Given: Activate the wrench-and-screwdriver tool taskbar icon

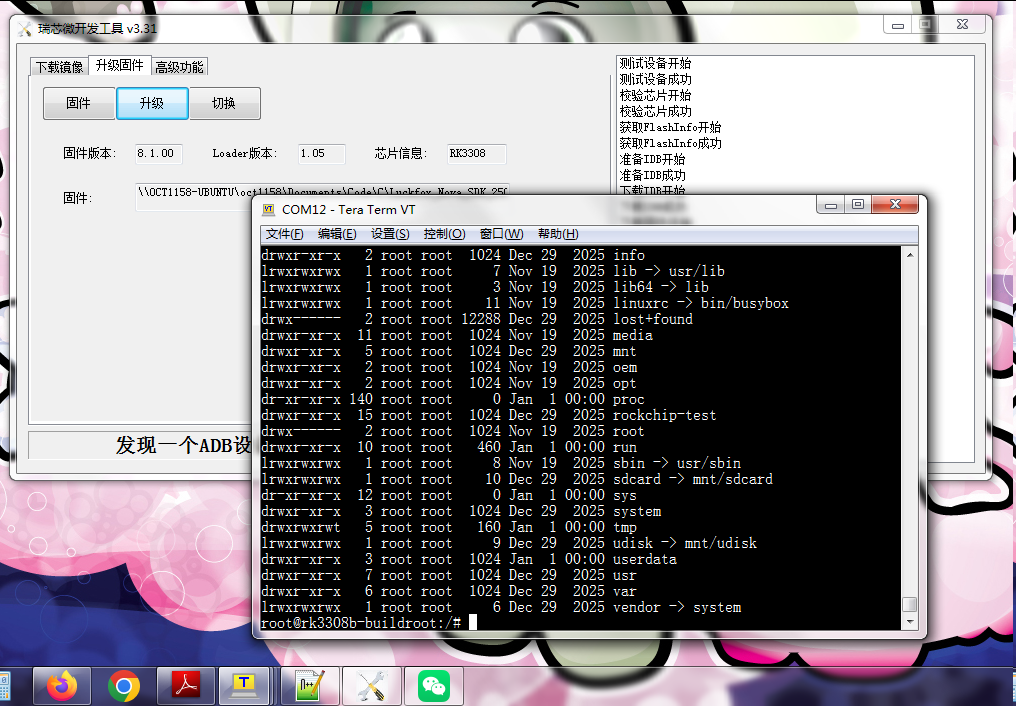Looking at the screenshot, I should coord(372,686).
